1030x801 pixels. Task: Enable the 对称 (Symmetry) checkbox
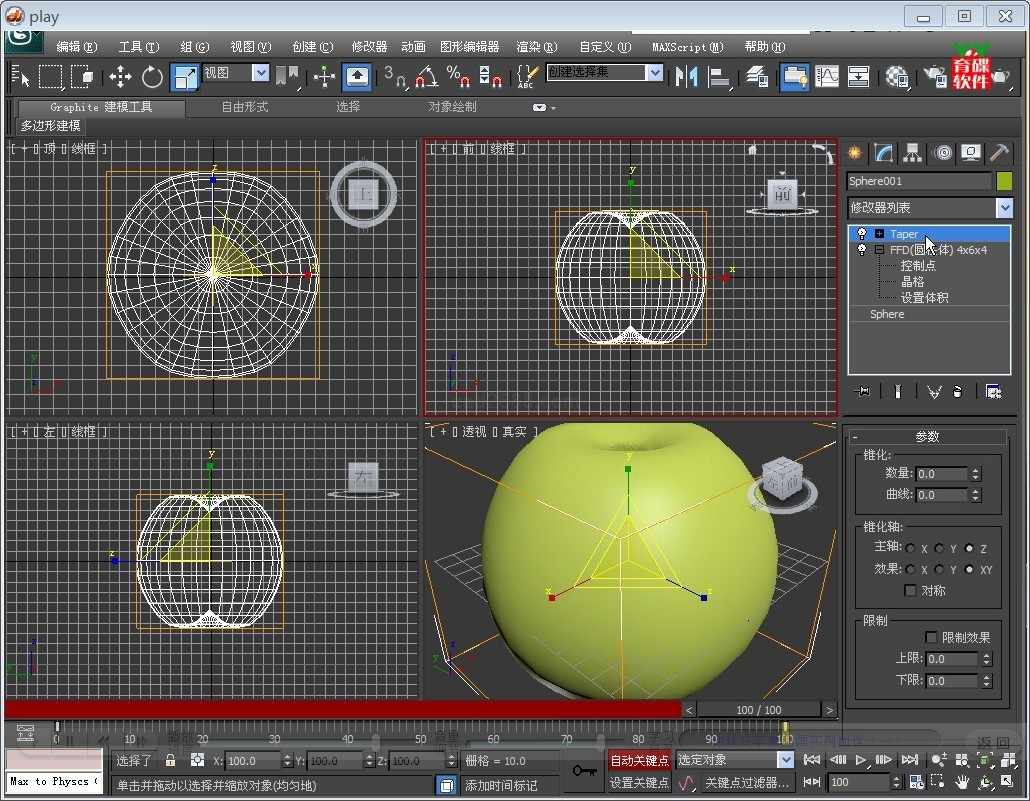(x=910, y=590)
